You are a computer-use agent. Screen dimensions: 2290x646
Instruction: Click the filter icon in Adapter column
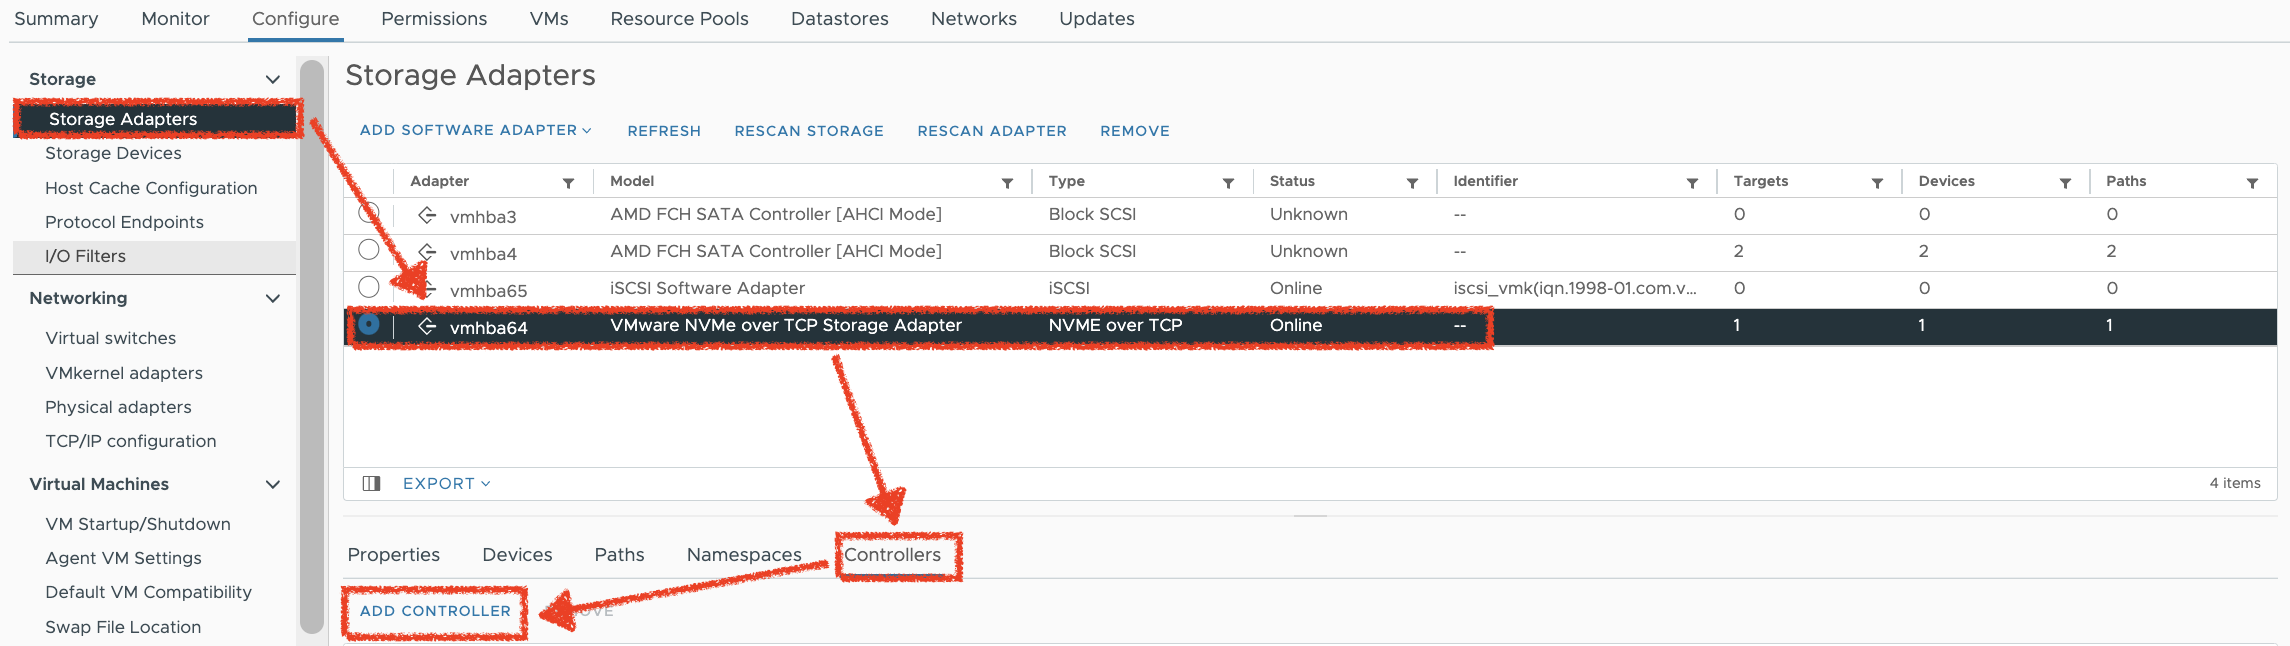tap(568, 183)
